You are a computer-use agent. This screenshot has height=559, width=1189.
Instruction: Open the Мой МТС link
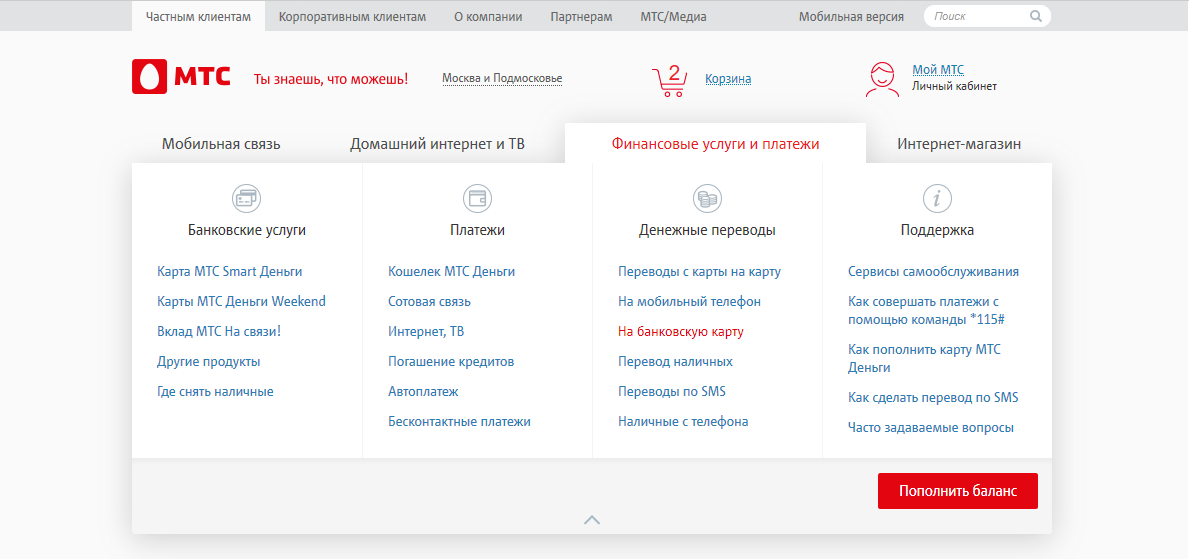(x=938, y=70)
